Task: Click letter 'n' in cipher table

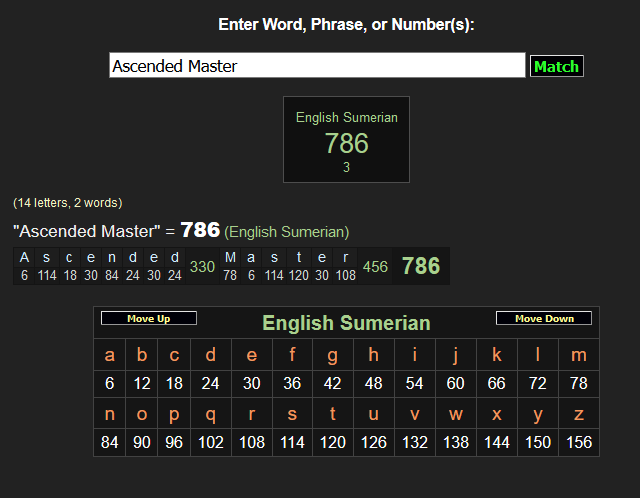Action: 110,413
